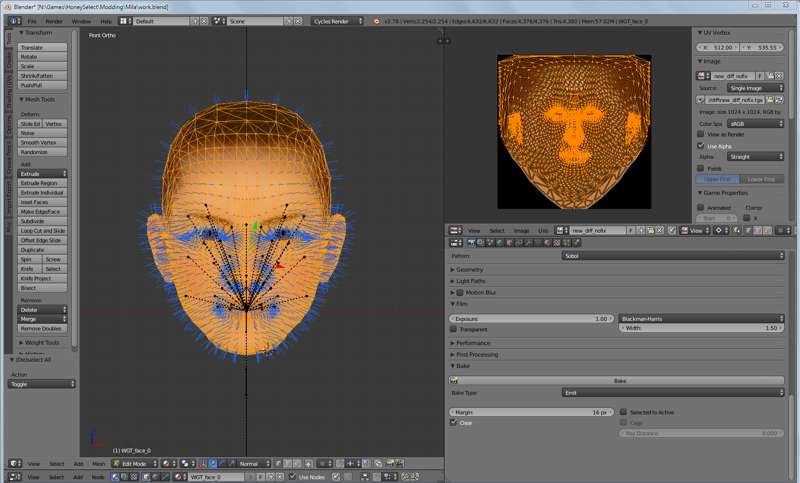
Task: Open the Edit Mode selector dropdown
Action: [x=134, y=464]
